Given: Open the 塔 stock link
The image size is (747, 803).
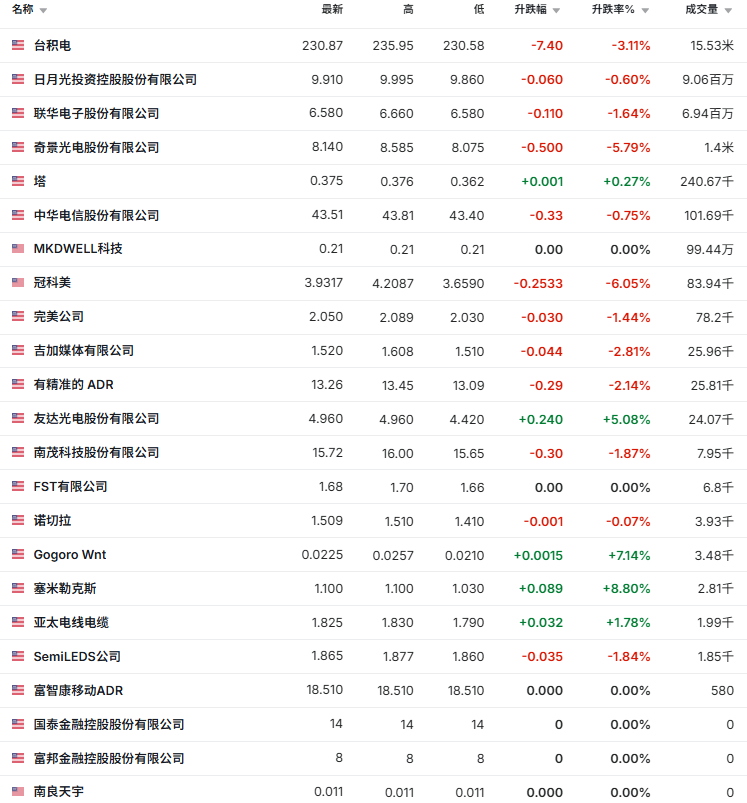Looking at the screenshot, I should click(40, 181).
